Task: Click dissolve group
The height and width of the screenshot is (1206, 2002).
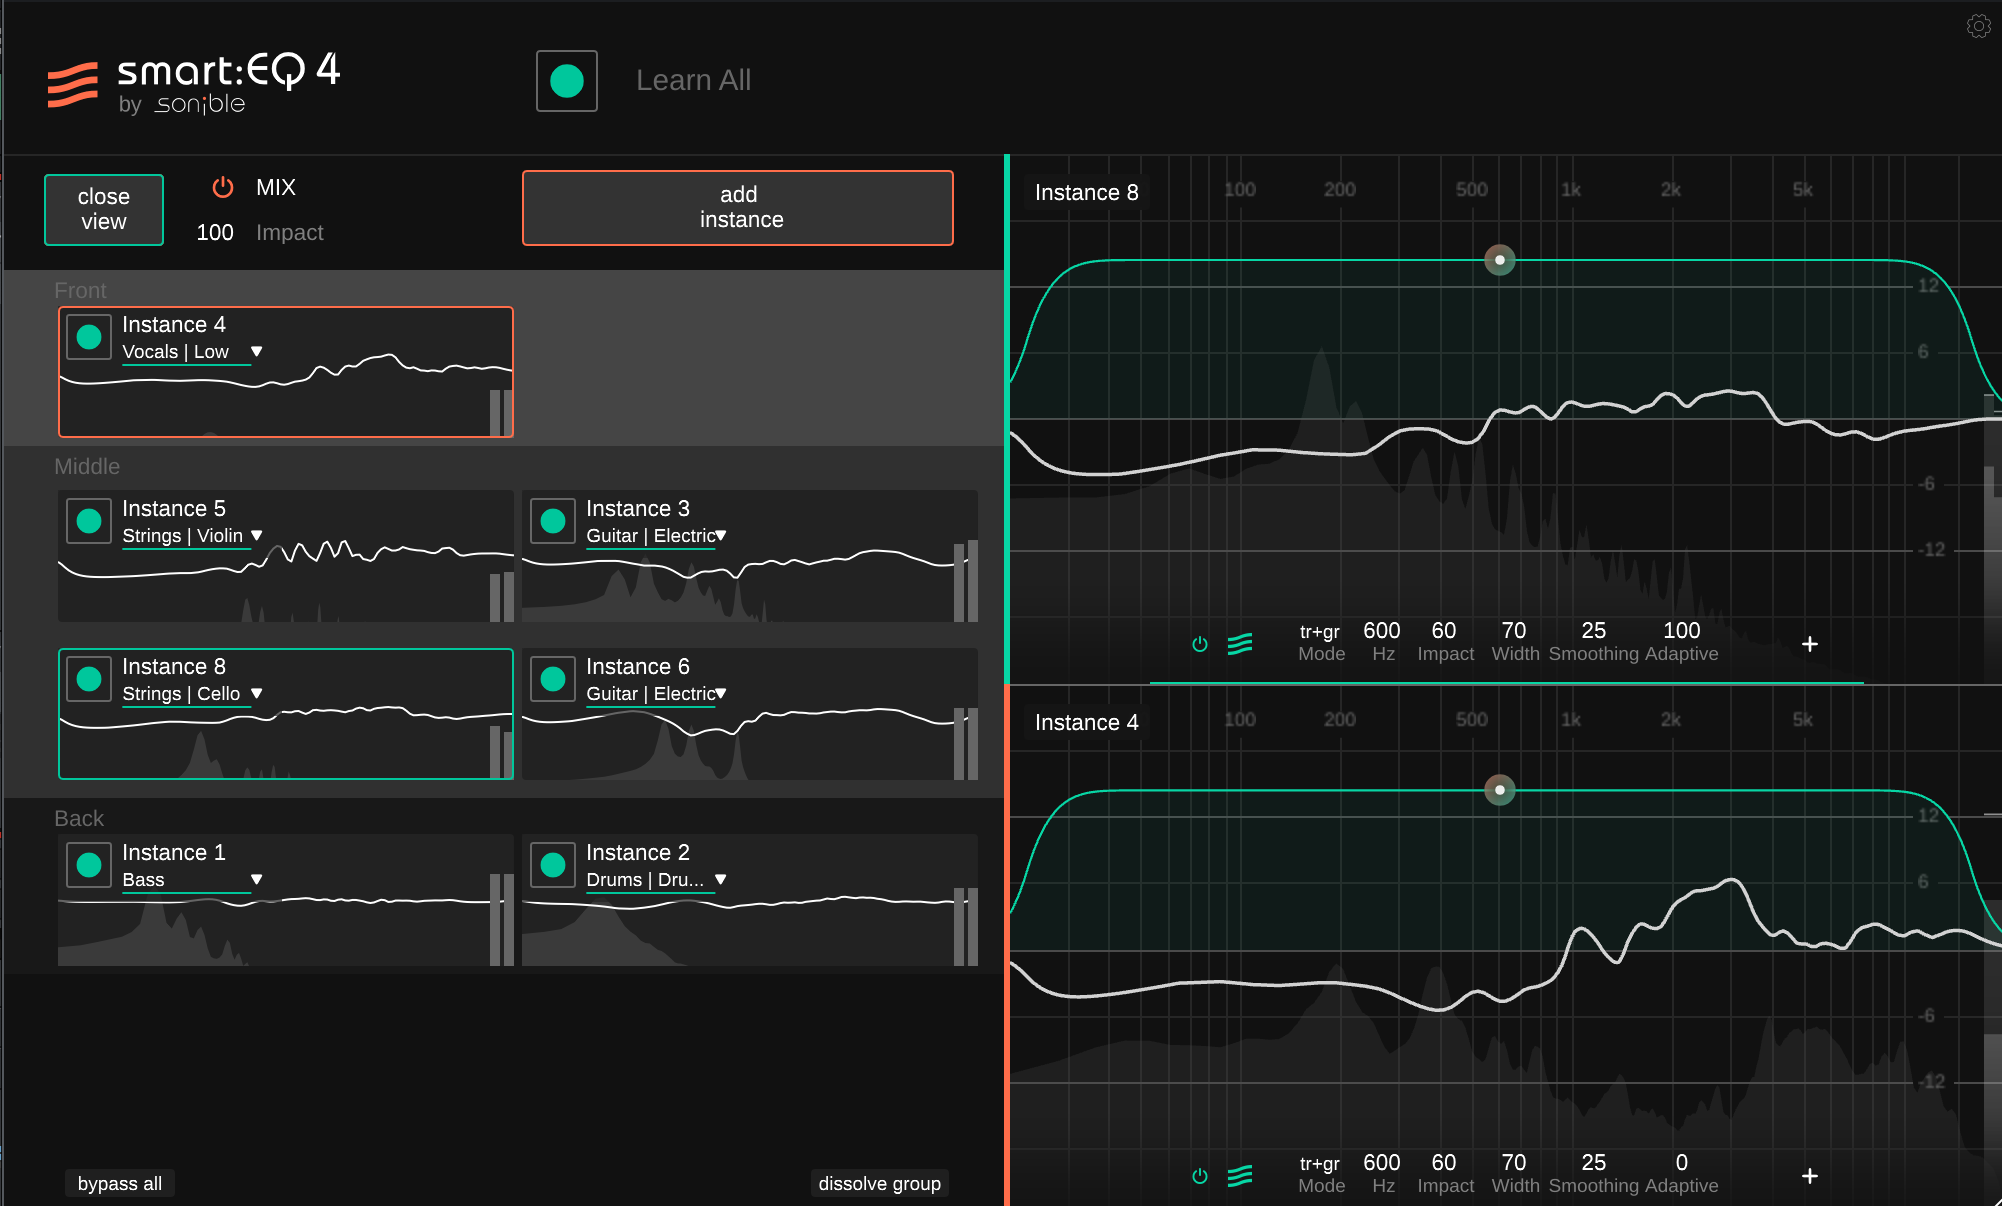Action: point(879,1183)
